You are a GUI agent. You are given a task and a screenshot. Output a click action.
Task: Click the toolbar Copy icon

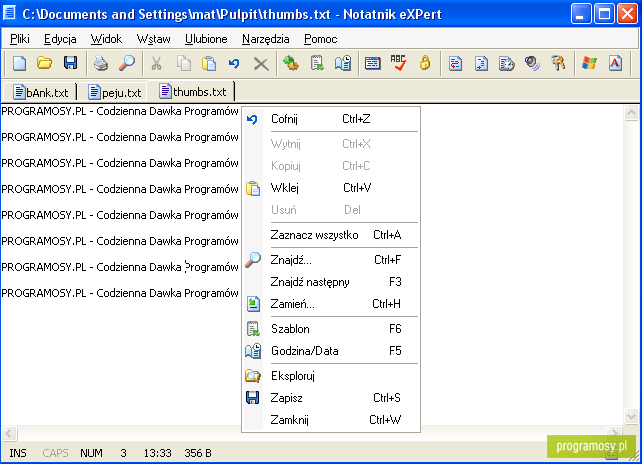(183, 63)
